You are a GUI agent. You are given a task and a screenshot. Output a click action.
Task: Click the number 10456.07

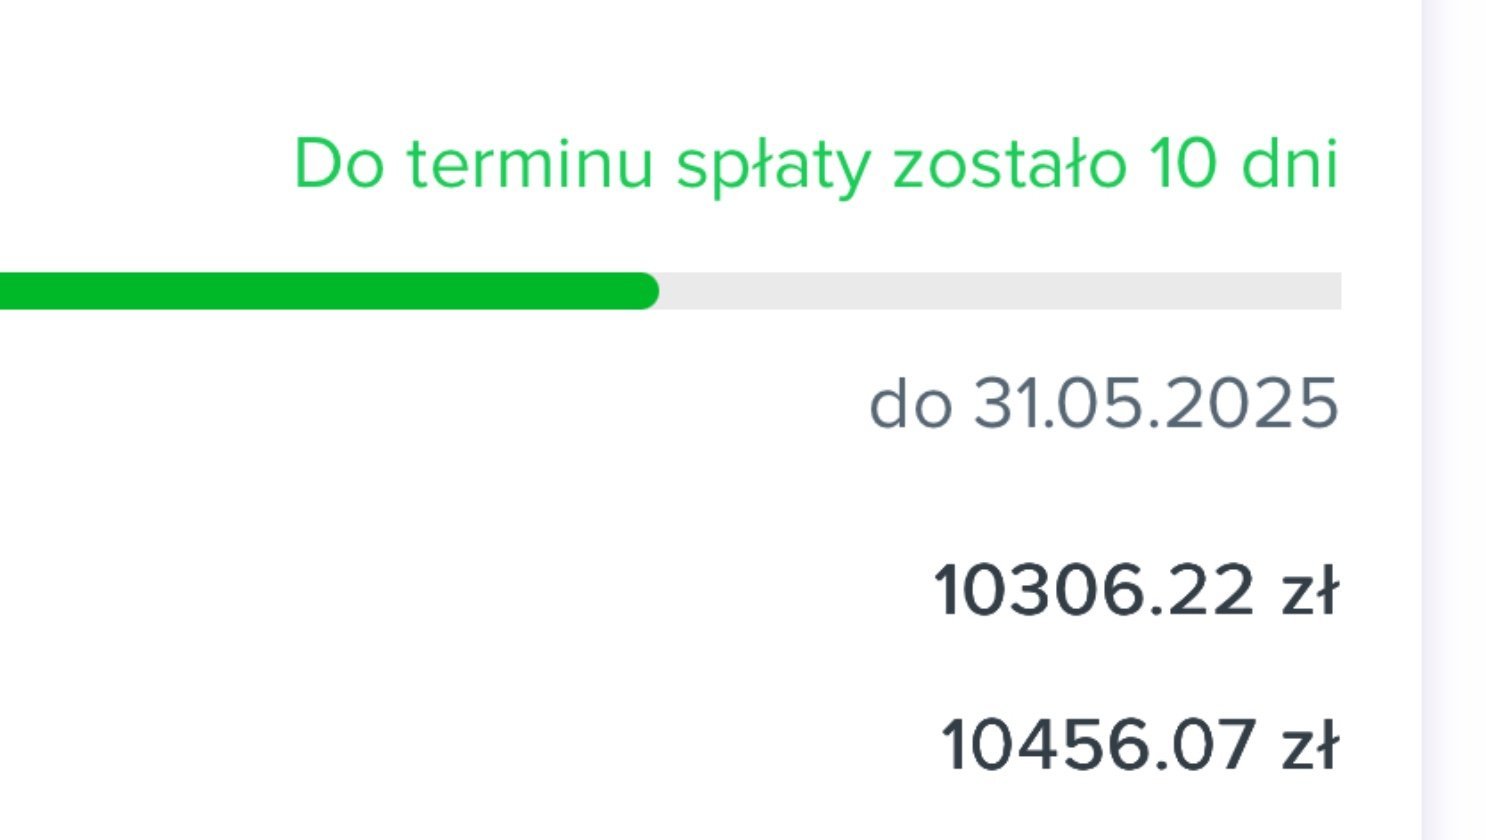[x=1097, y=745]
